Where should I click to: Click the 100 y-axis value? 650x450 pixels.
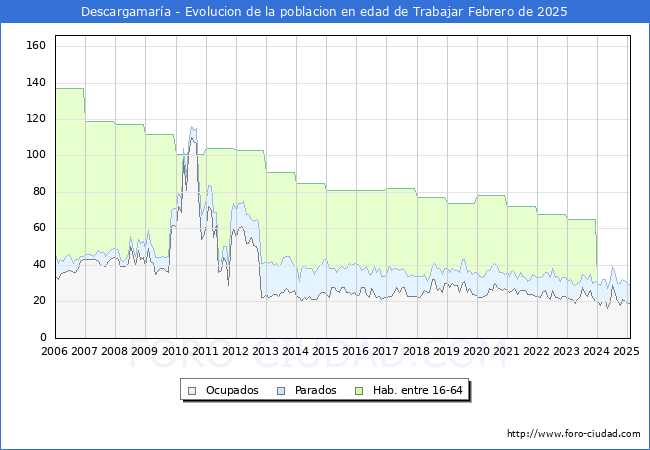(x=36, y=155)
